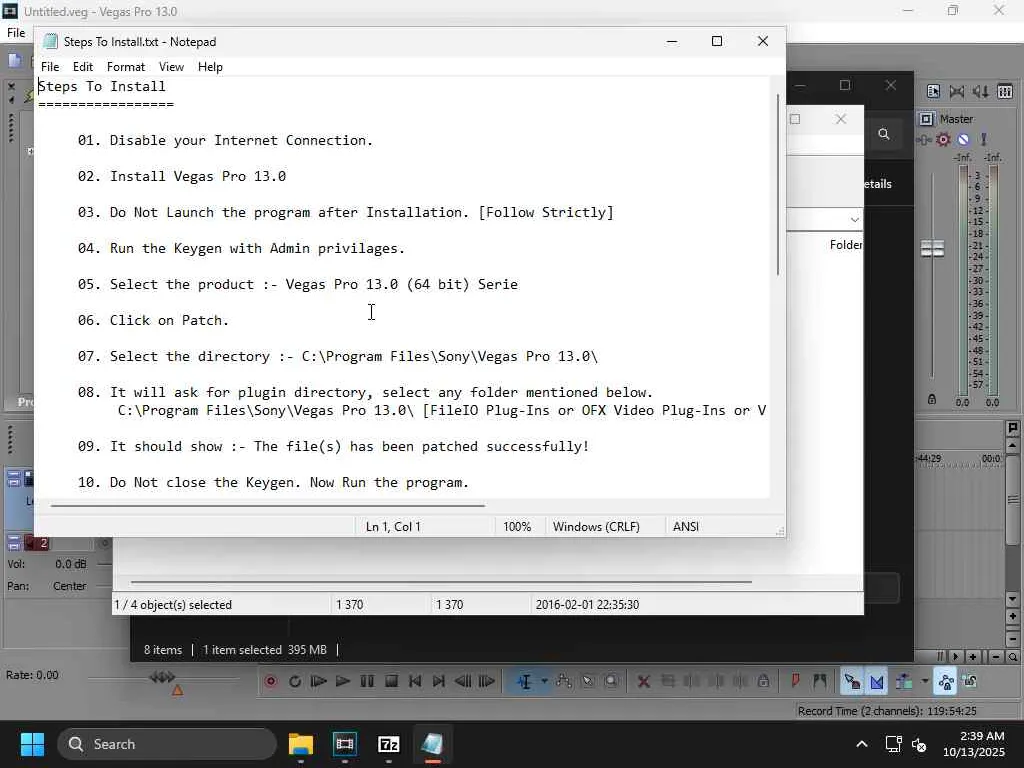Show hidden icons via the tray chevron
Viewport: 1024px width, 768px height.
click(x=862, y=744)
